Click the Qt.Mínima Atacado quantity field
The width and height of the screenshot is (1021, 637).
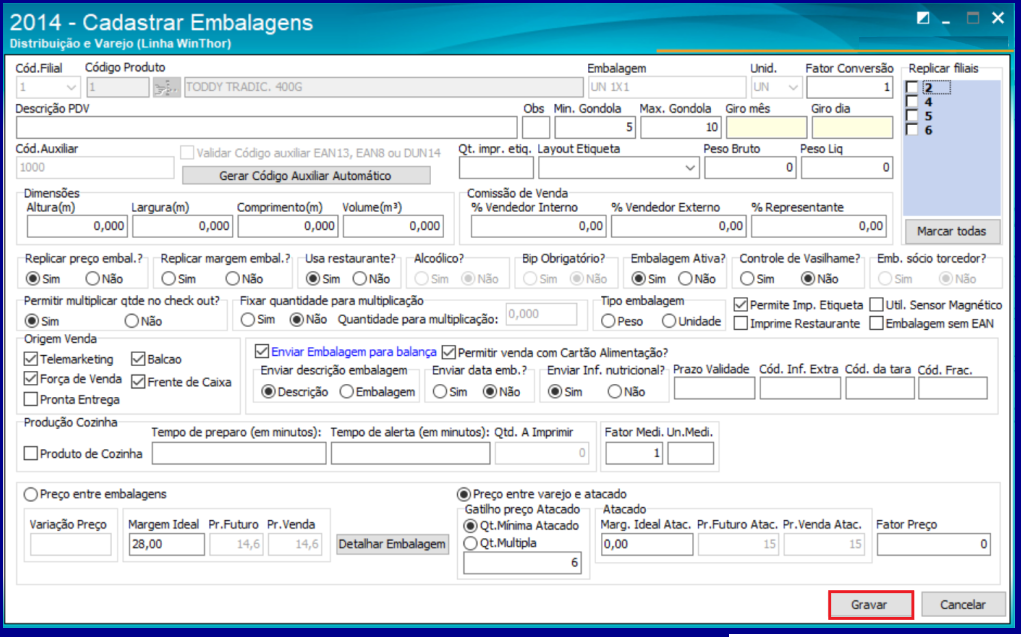(x=523, y=563)
